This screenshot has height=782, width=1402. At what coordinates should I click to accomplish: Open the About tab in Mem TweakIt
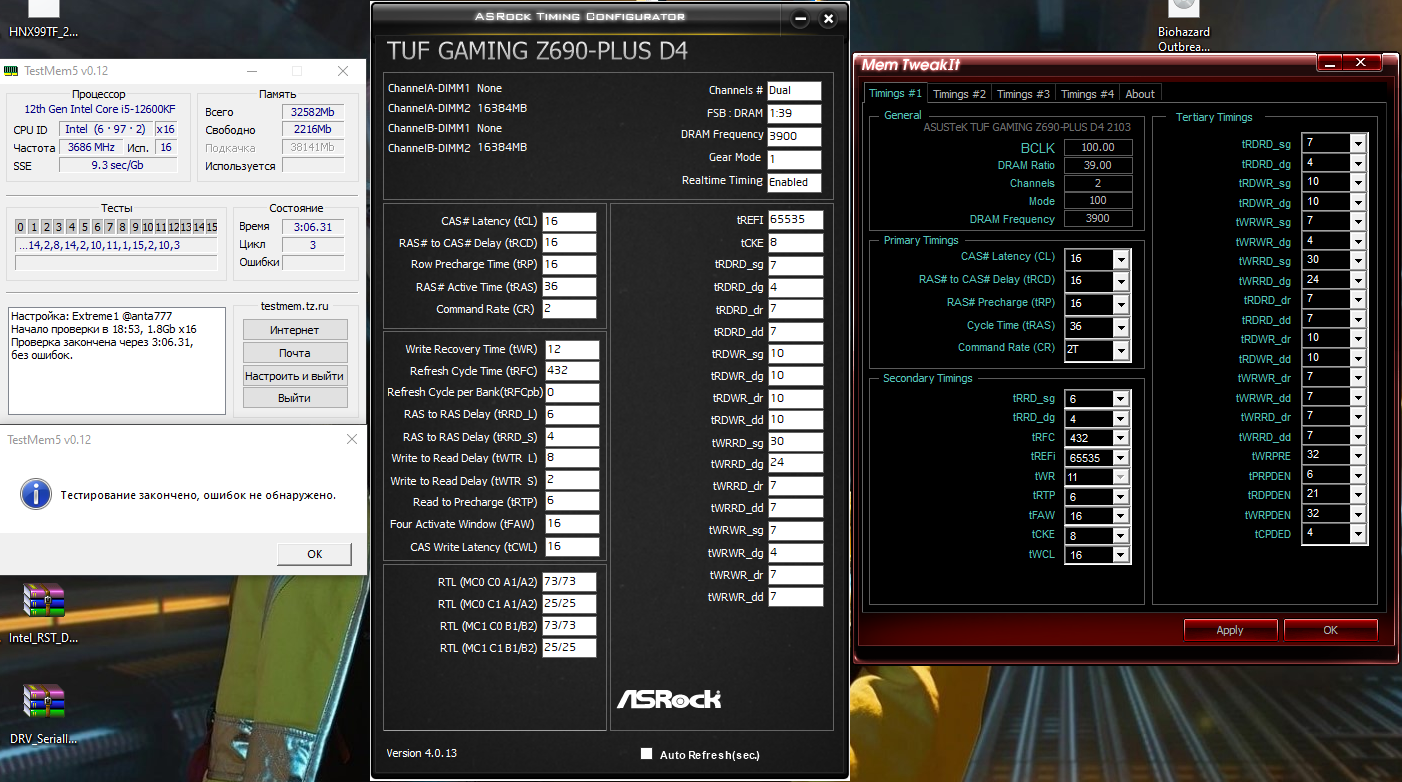click(1140, 94)
